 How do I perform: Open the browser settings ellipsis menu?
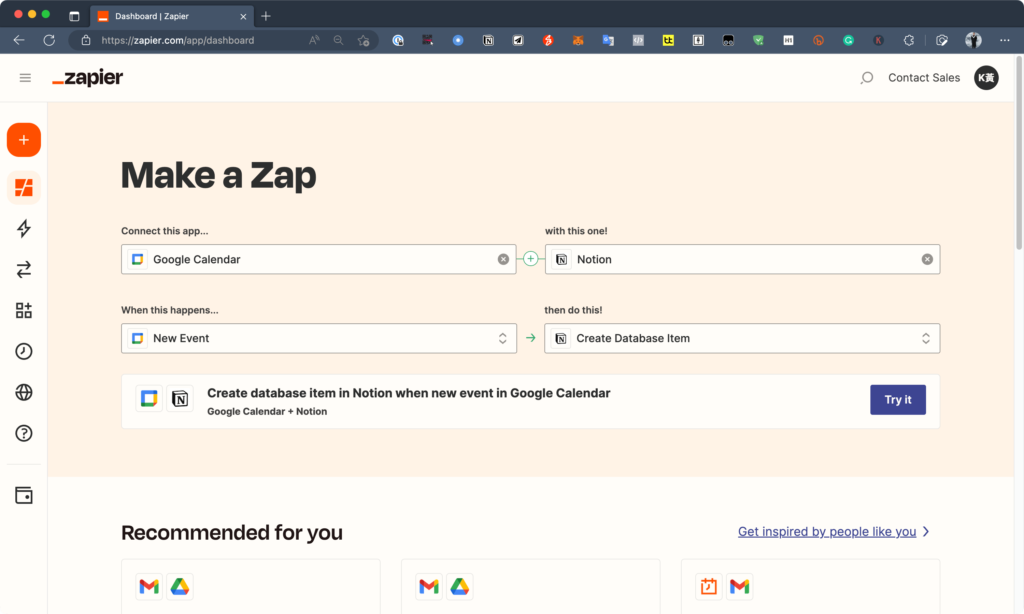(1004, 40)
